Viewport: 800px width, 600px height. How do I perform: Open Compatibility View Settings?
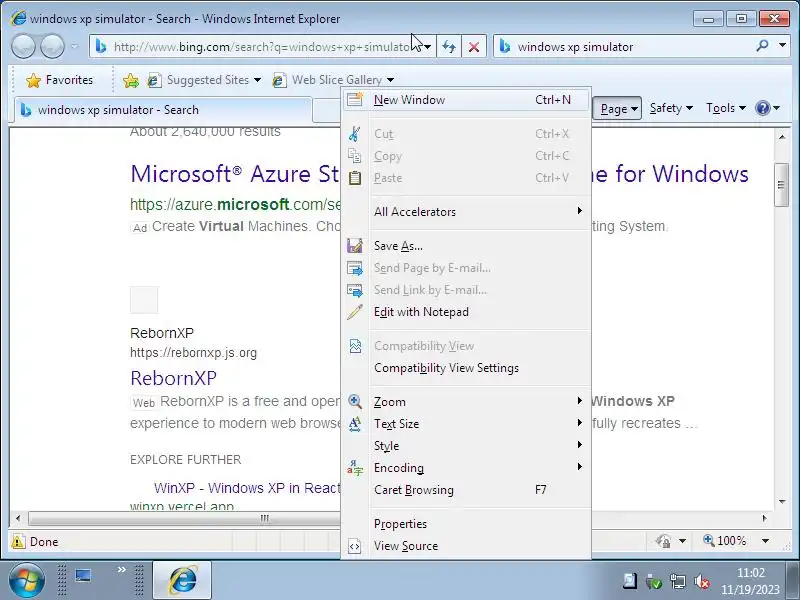click(466, 368)
